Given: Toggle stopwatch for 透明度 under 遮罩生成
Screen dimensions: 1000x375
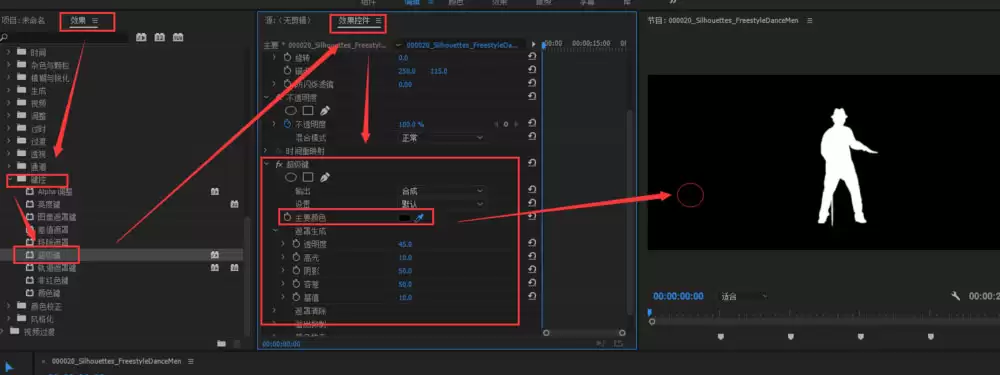Looking at the screenshot, I should click(x=296, y=244).
